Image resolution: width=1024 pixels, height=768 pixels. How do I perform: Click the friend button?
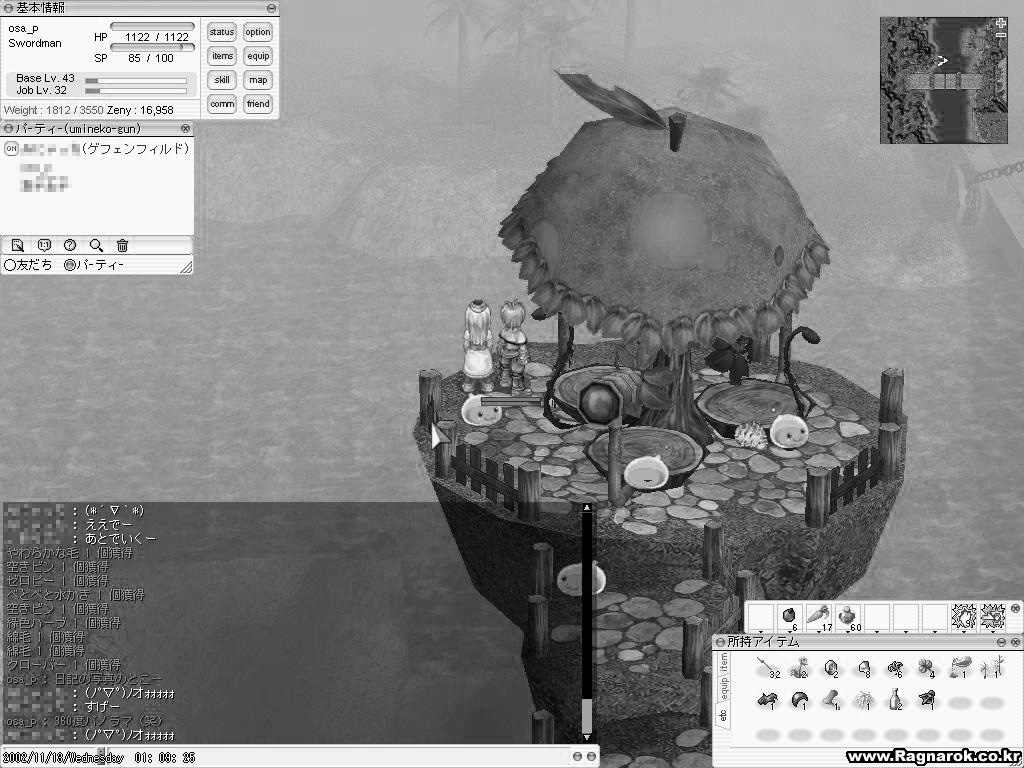click(258, 104)
